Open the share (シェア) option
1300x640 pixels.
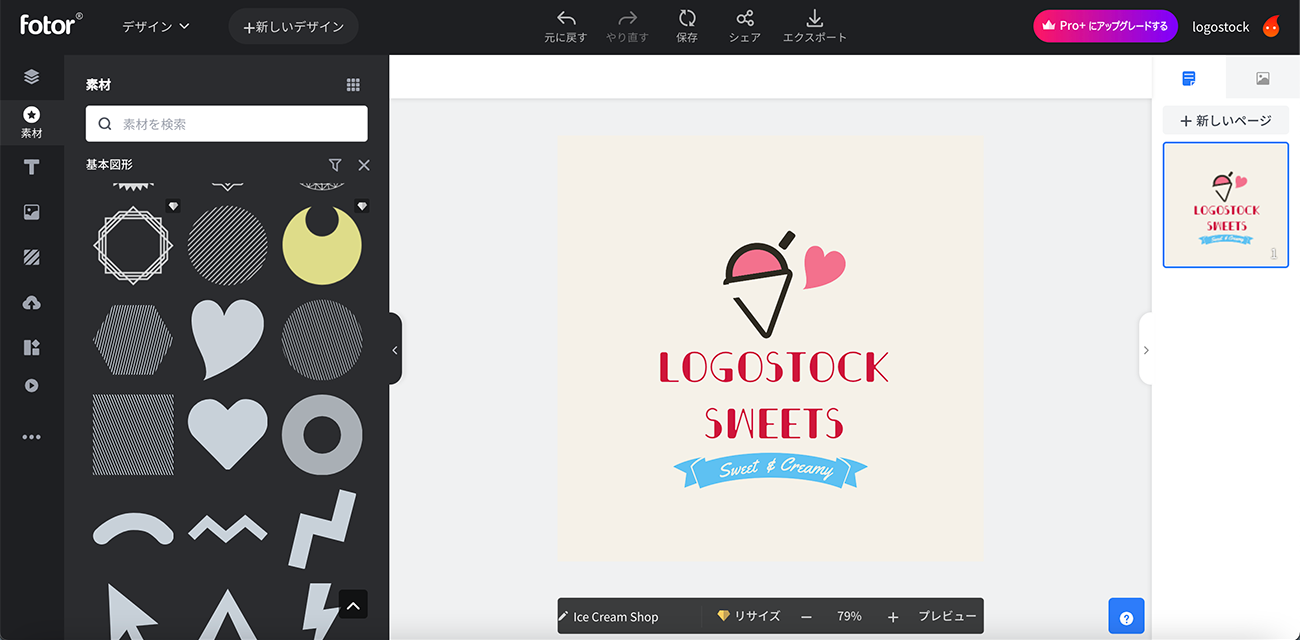pyautogui.click(x=744, y=19)
